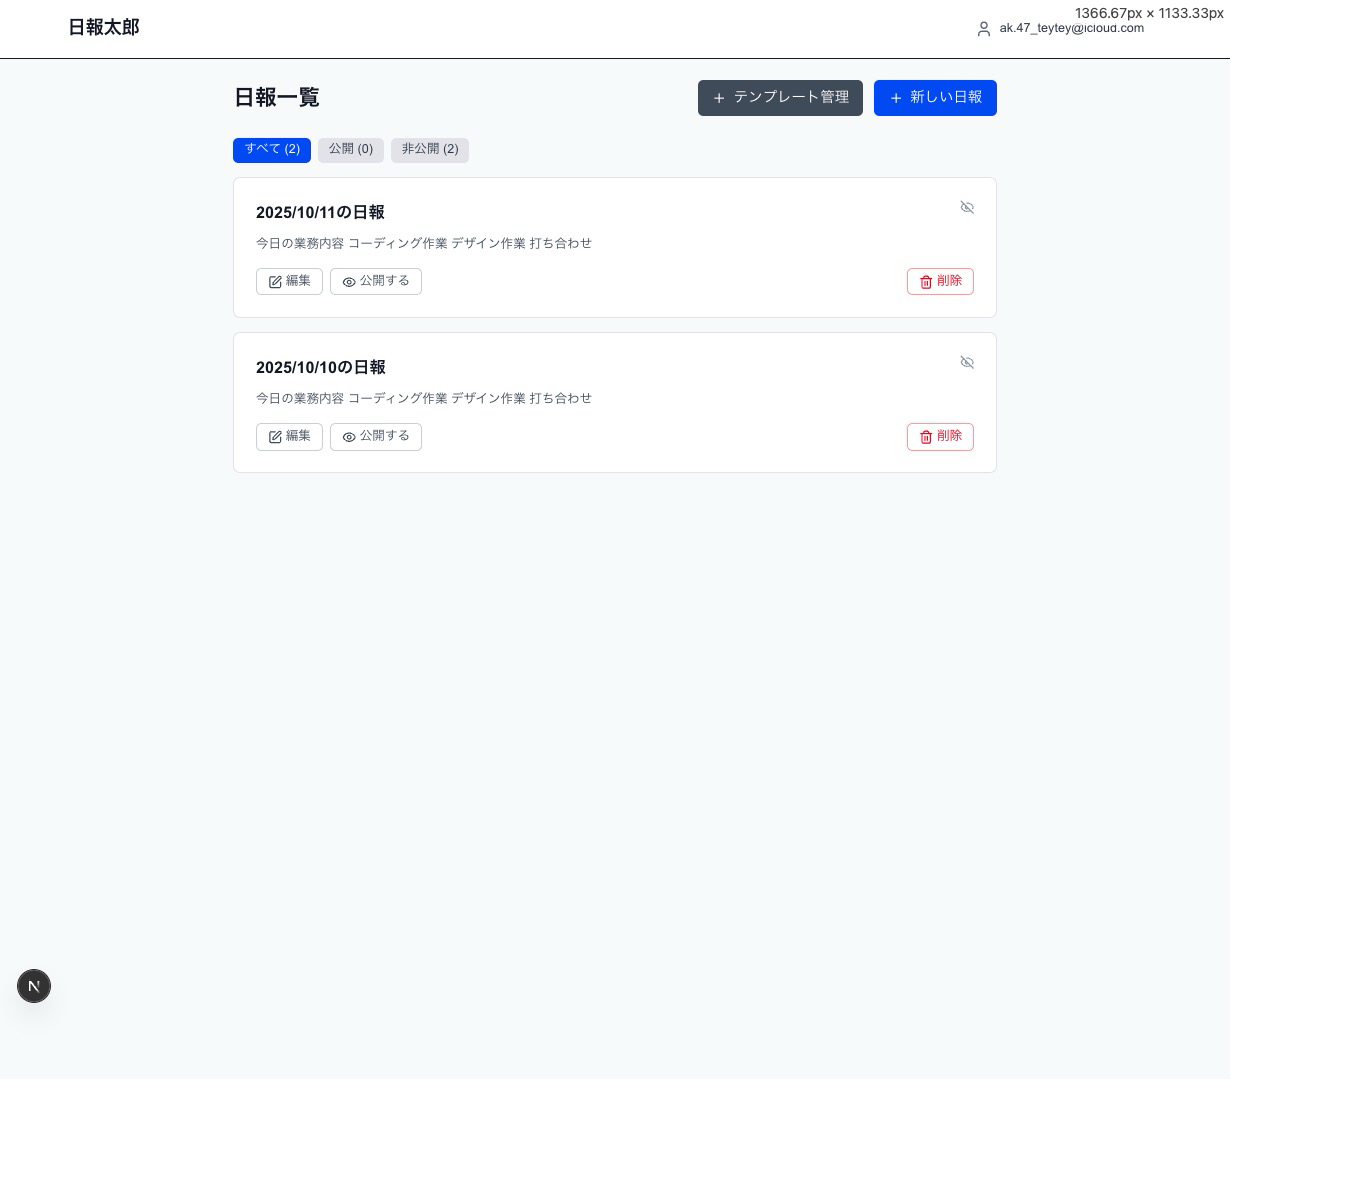Click the hidden-eye icon on the 2025/10/10 report
The width and height of the screenshot is (1366, 1198).
coord(967,362)
